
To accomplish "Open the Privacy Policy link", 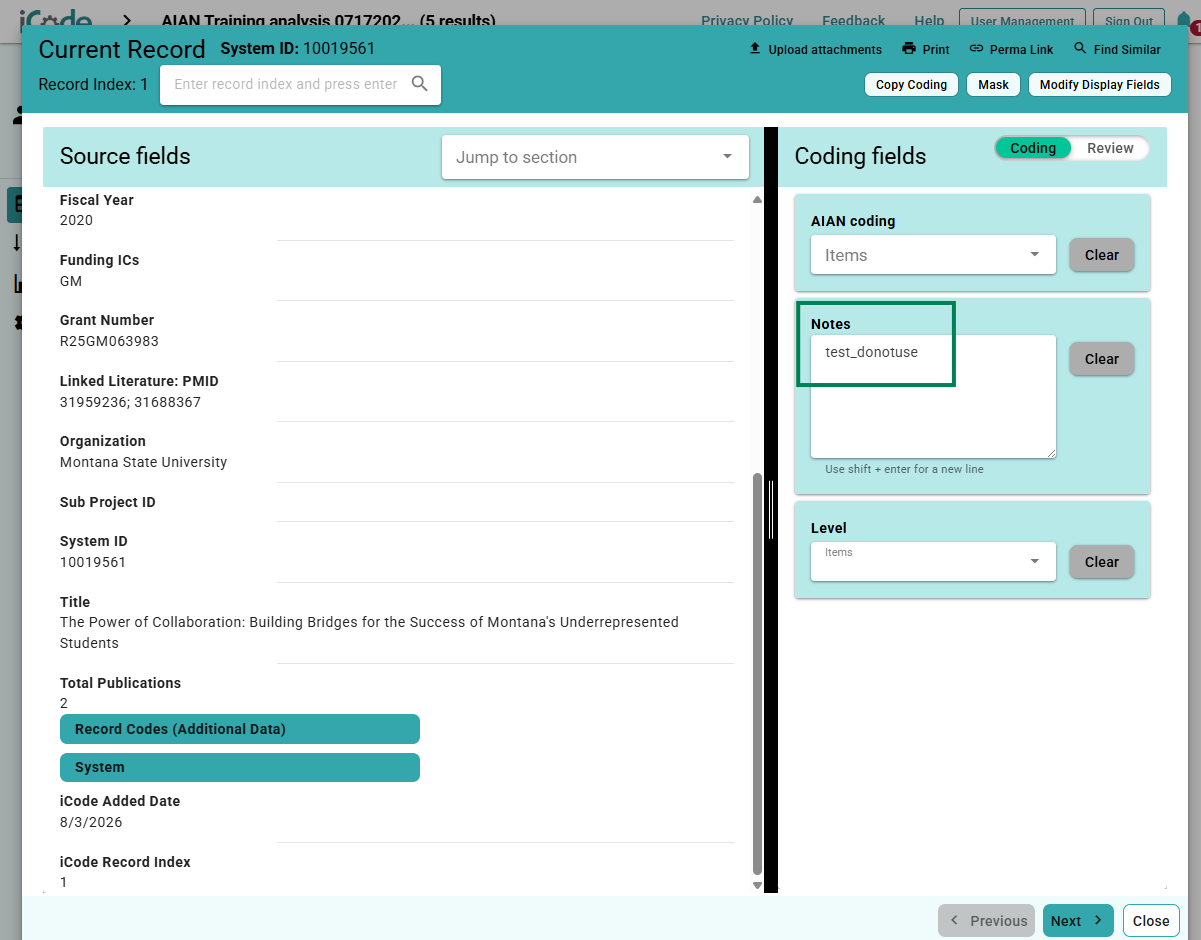I will [x=747, y=21].
